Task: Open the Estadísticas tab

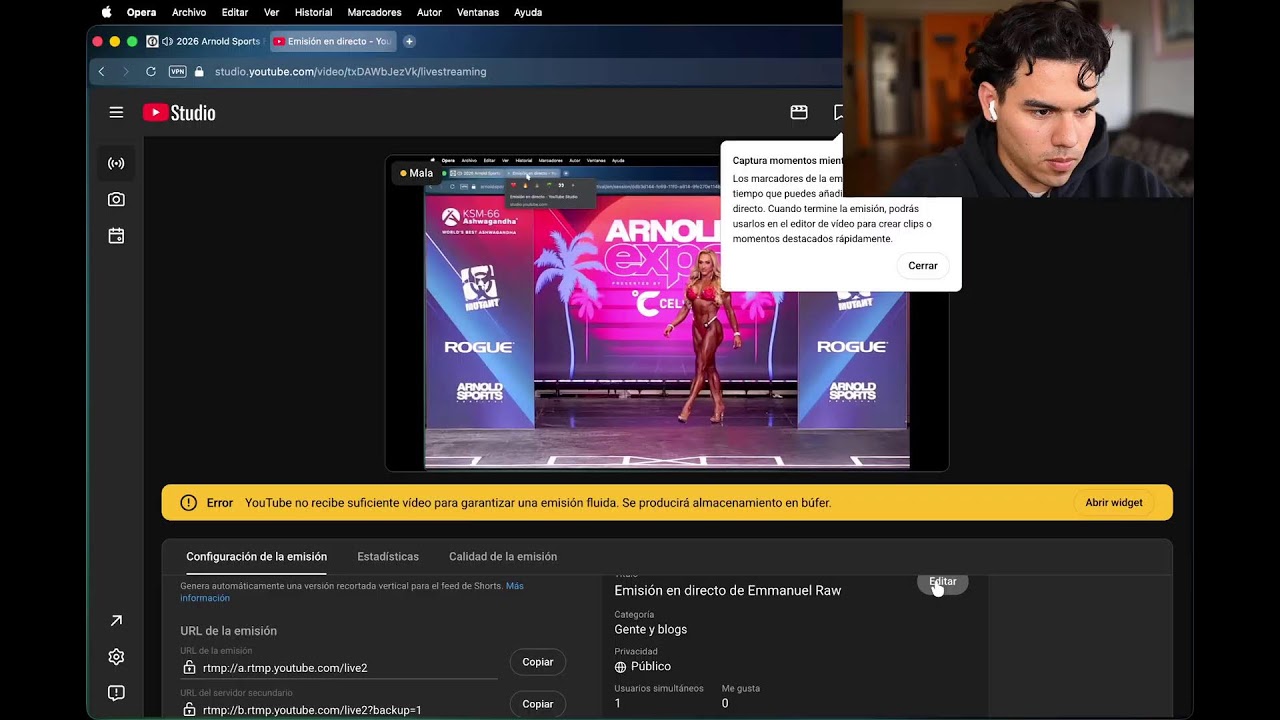Action: (388, 557)
